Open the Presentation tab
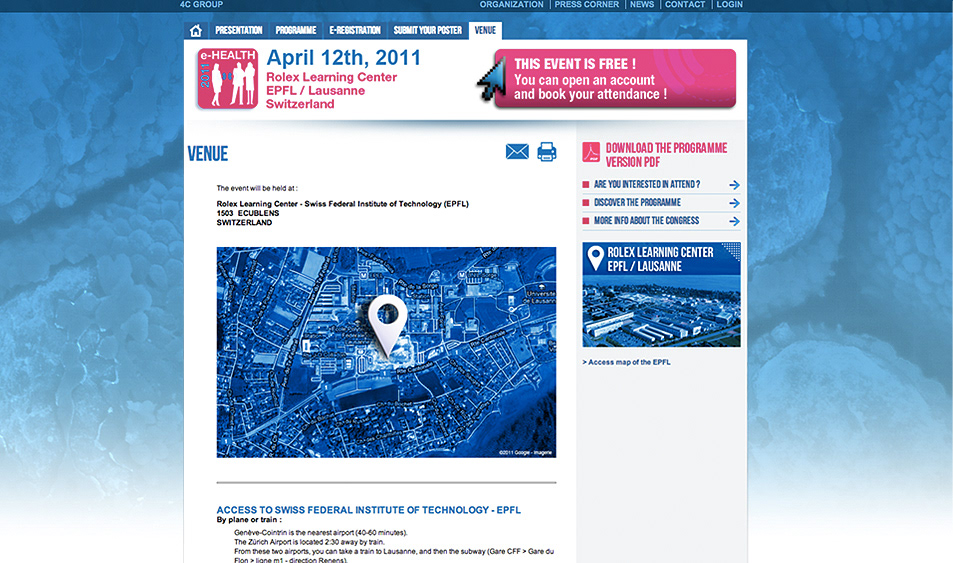 click(238, 30)
